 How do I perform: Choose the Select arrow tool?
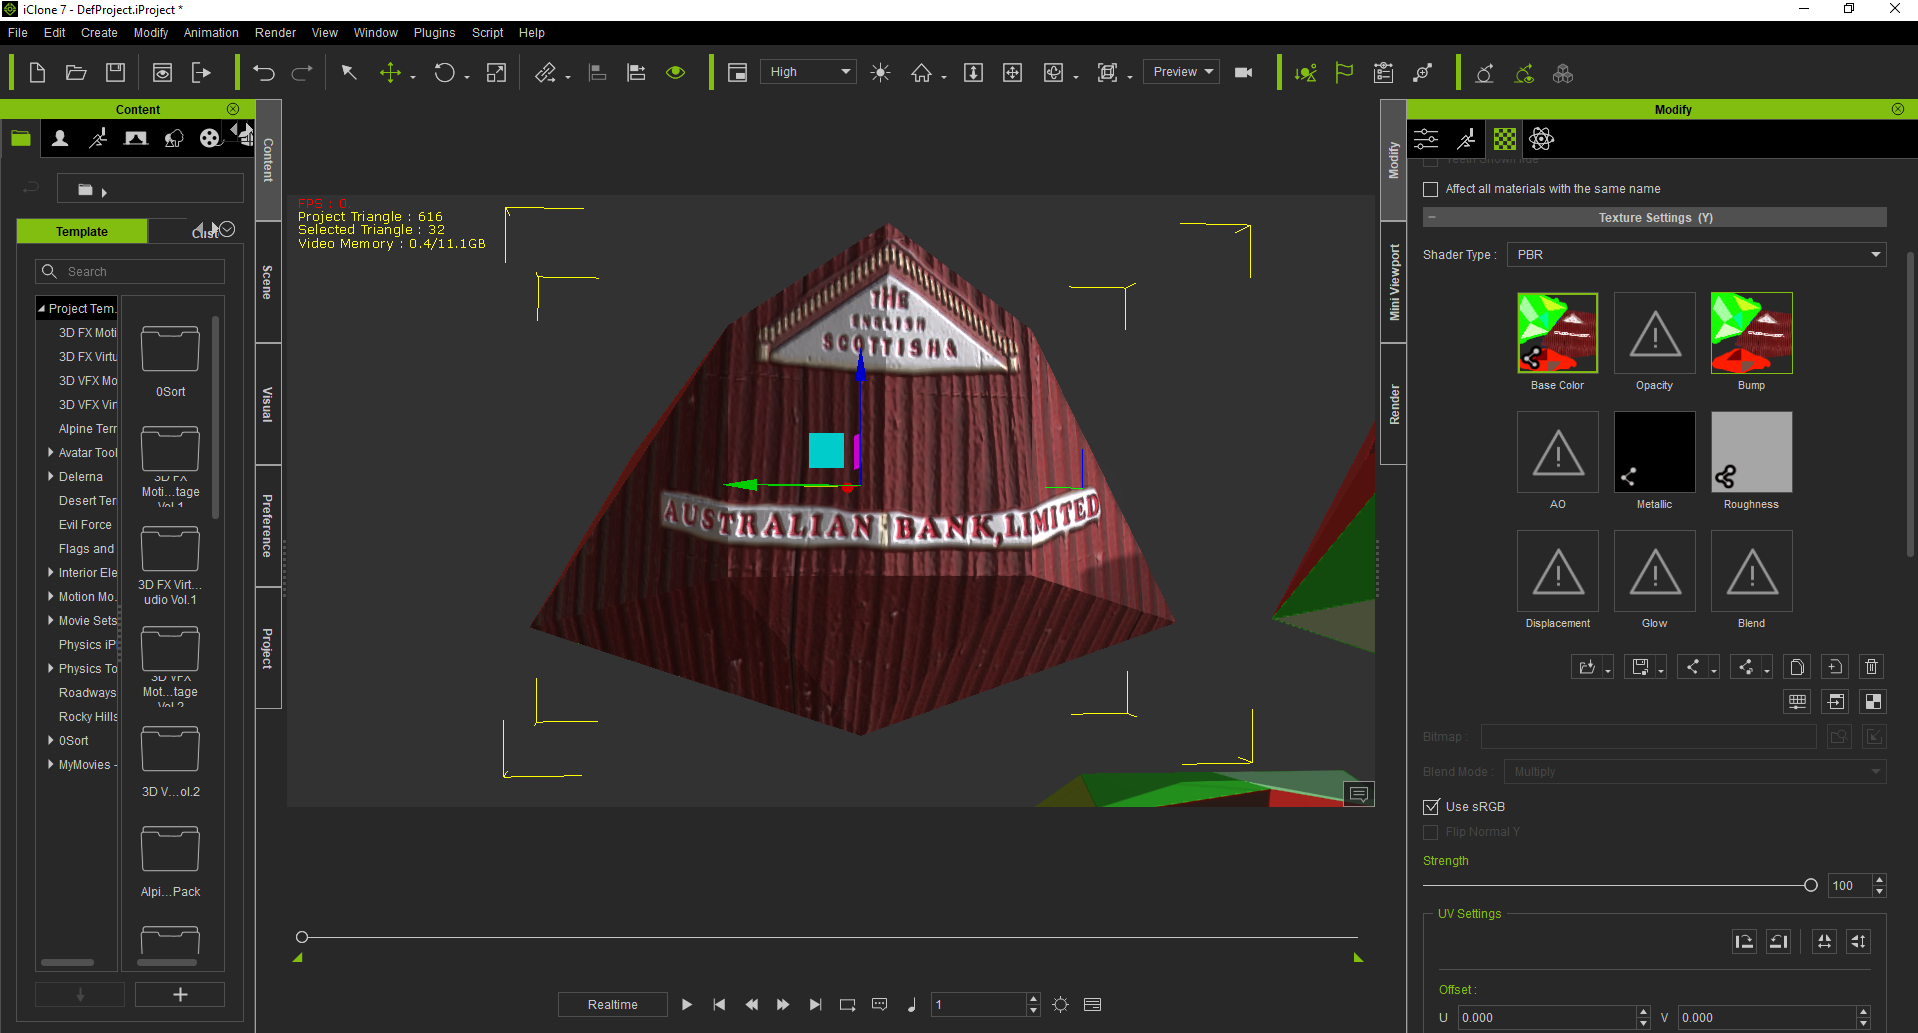point(349,73)
